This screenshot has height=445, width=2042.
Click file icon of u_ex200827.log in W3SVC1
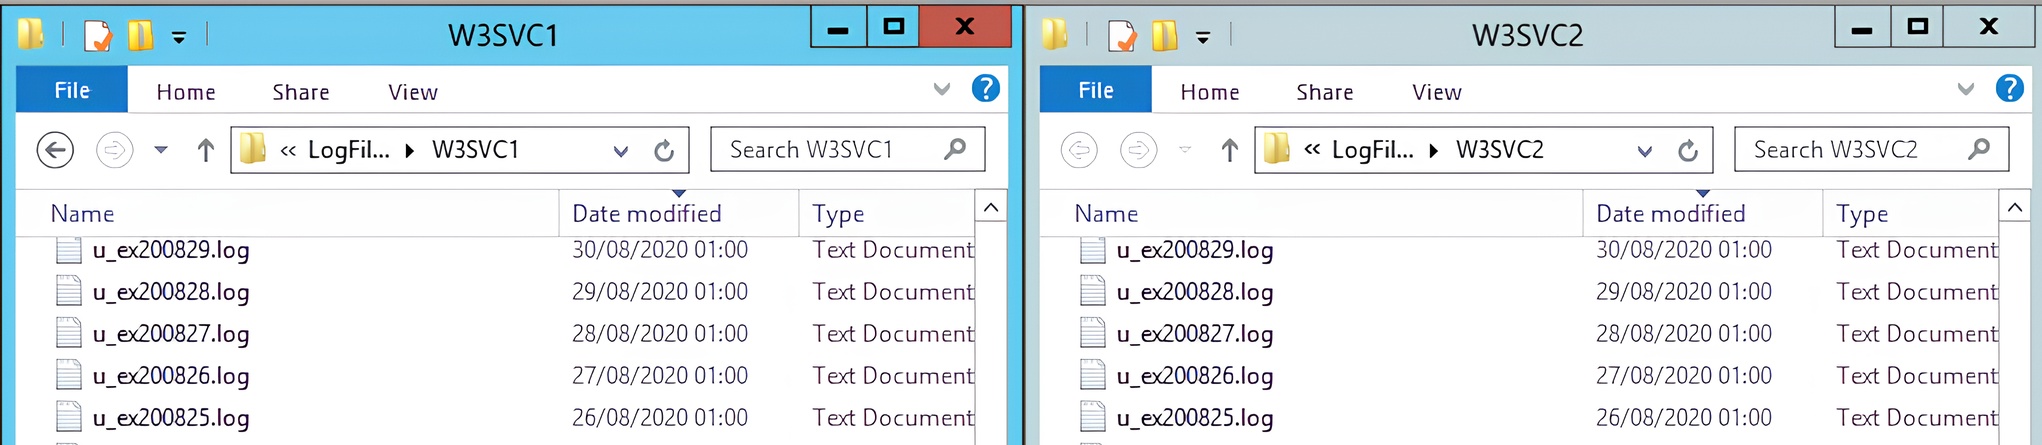pos(69,333)
